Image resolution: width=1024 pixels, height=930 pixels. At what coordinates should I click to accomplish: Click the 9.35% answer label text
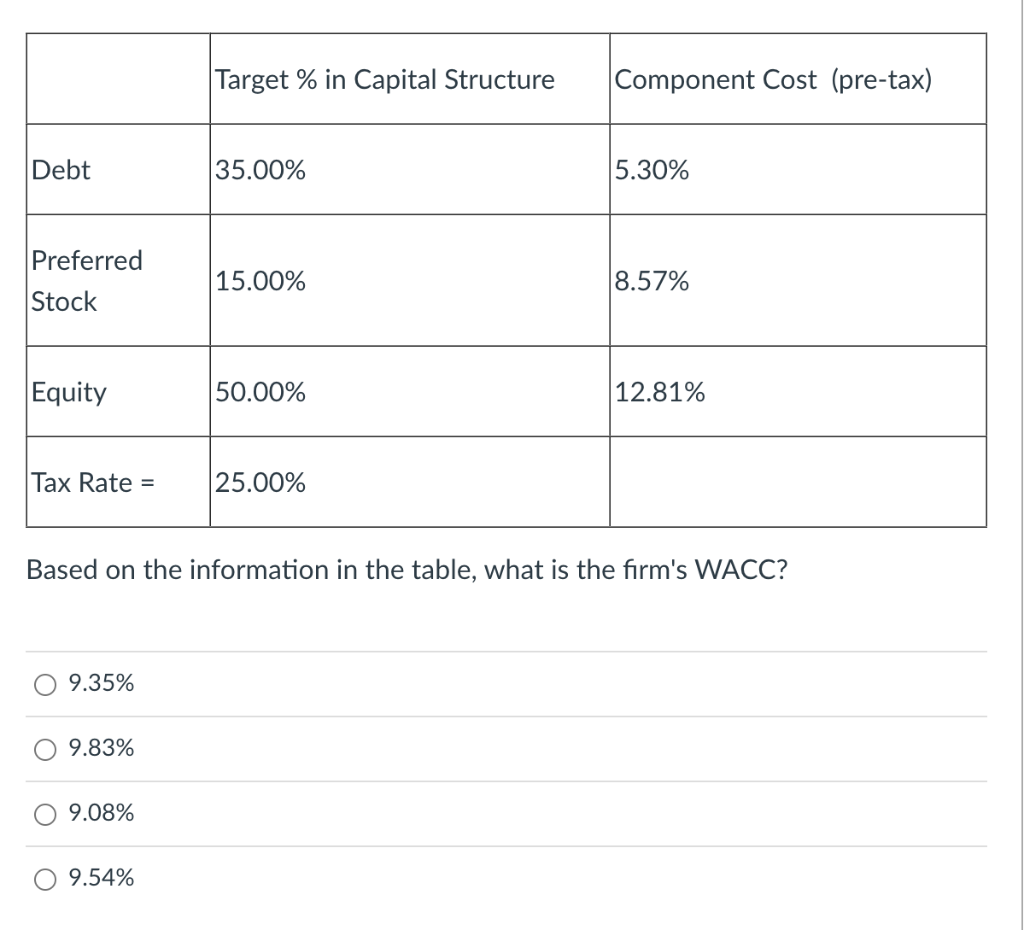[99, 683]
